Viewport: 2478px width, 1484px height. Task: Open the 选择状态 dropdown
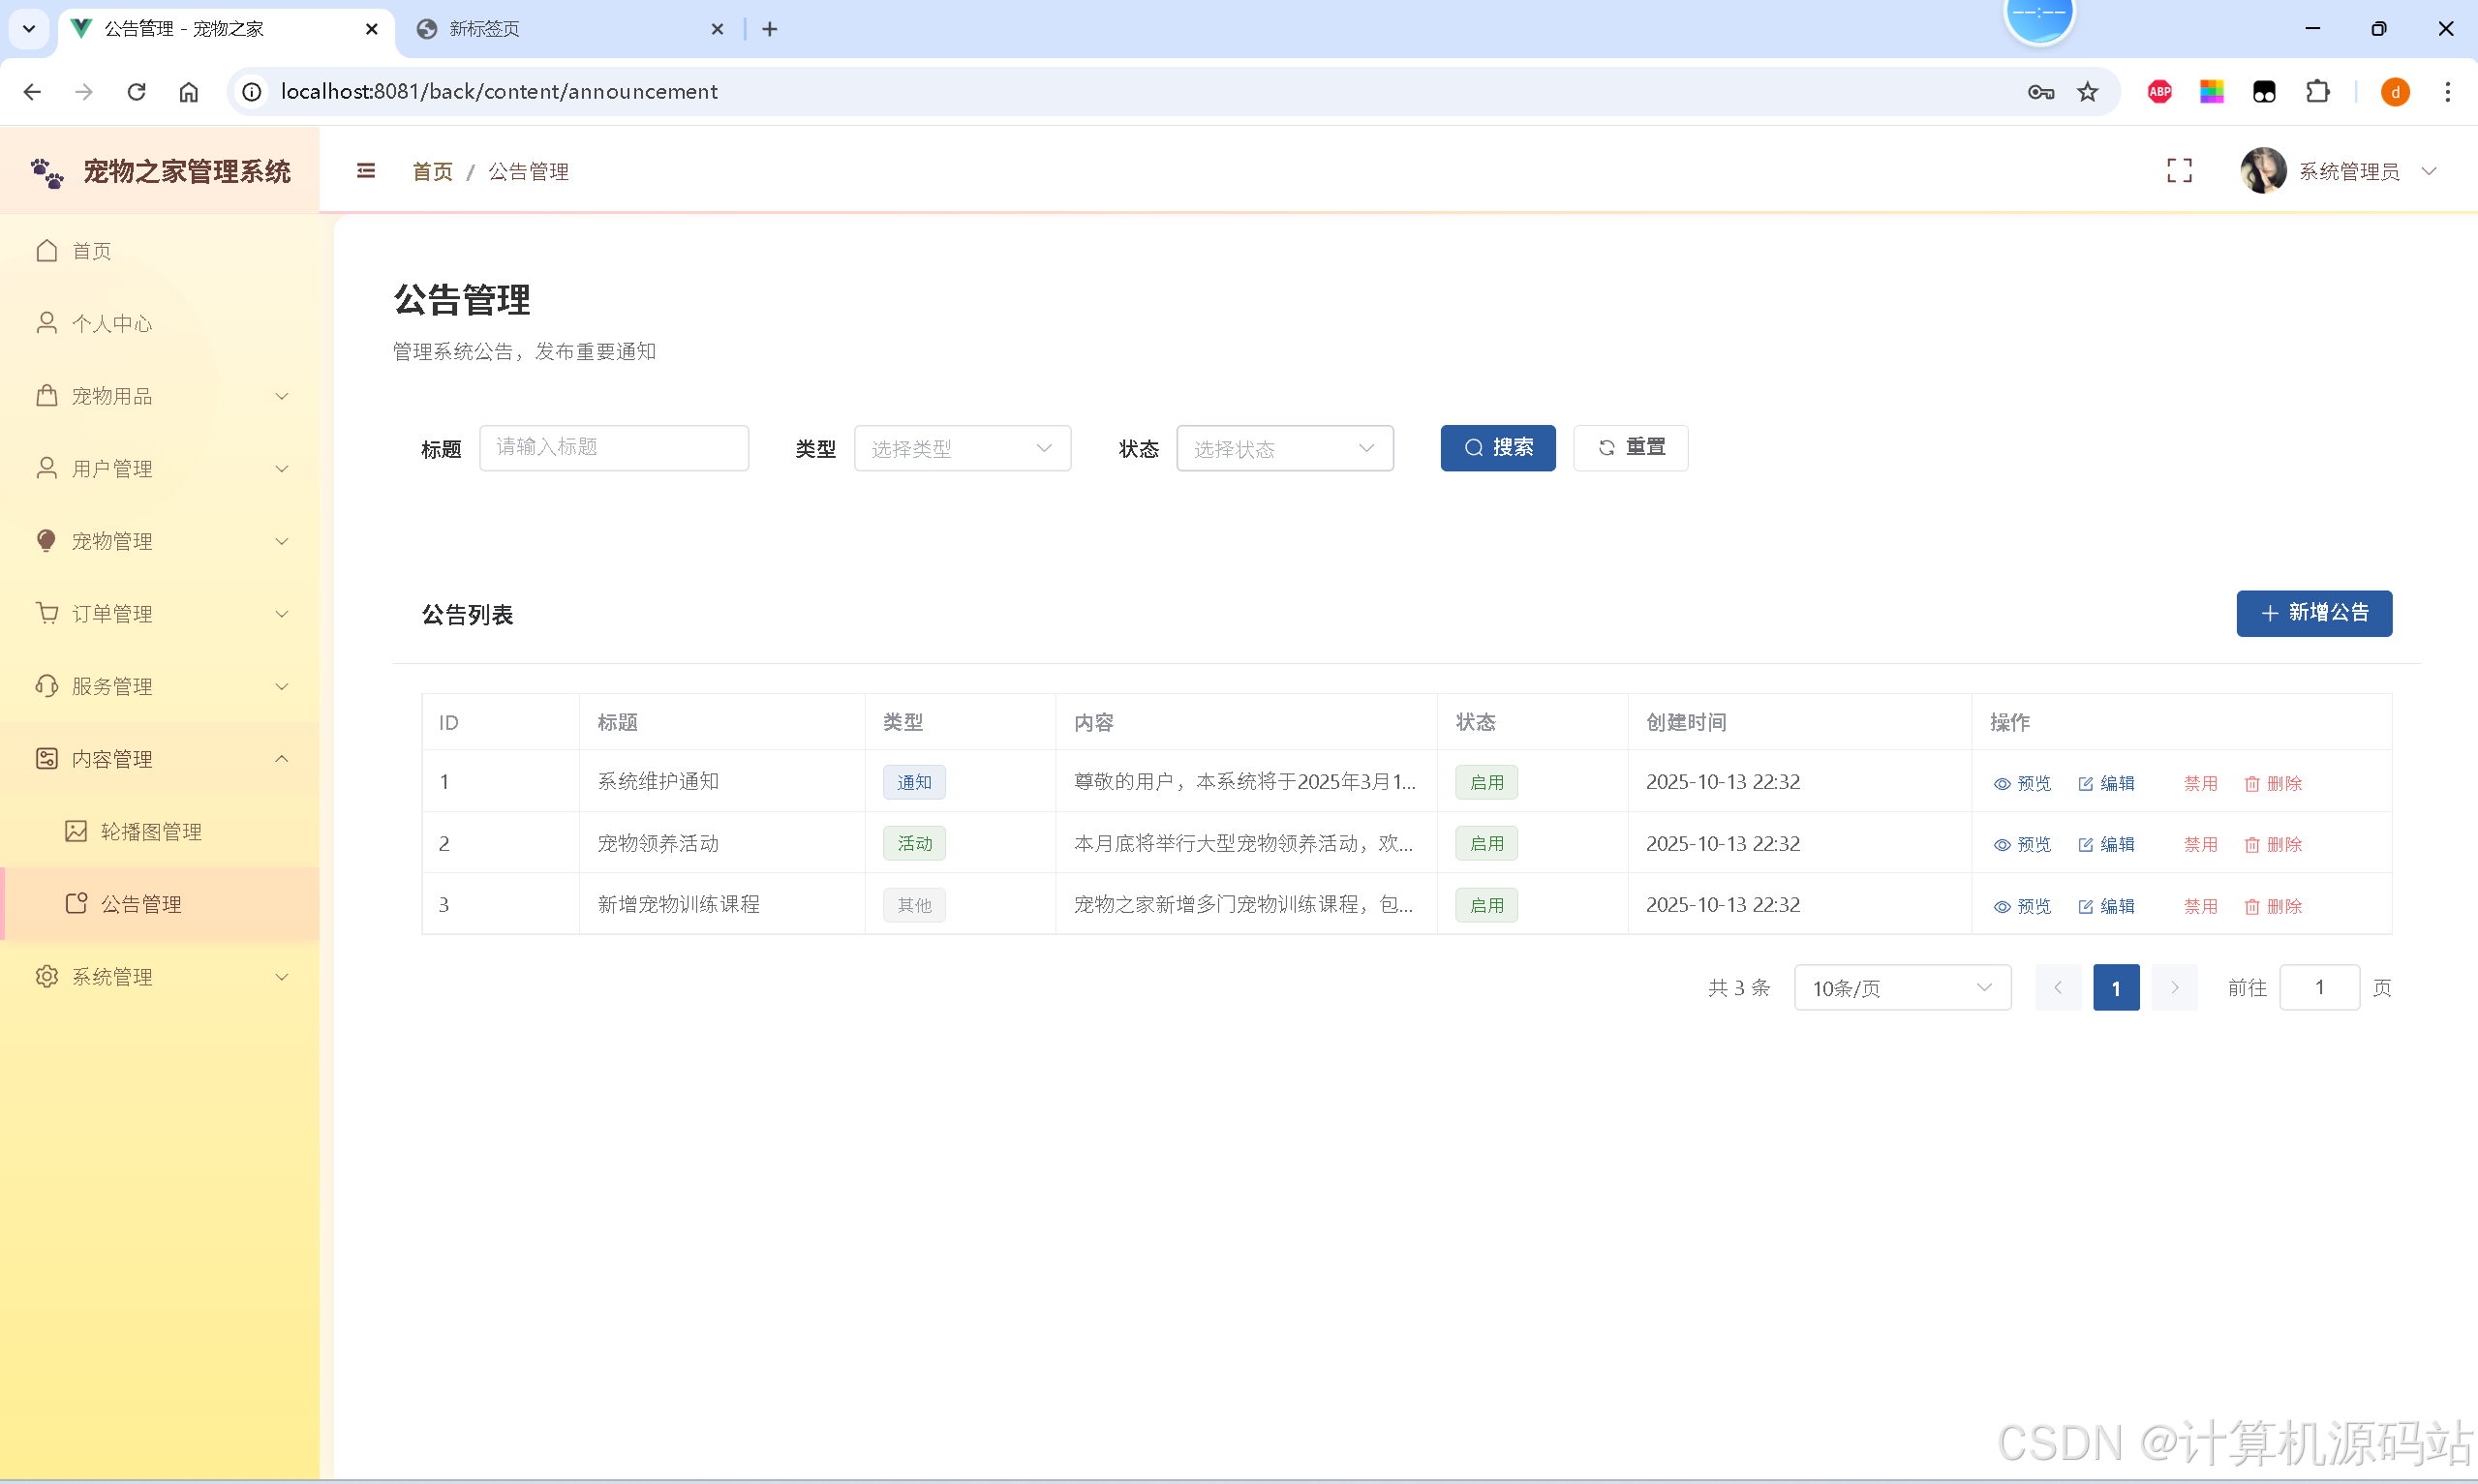(1284, 448)
